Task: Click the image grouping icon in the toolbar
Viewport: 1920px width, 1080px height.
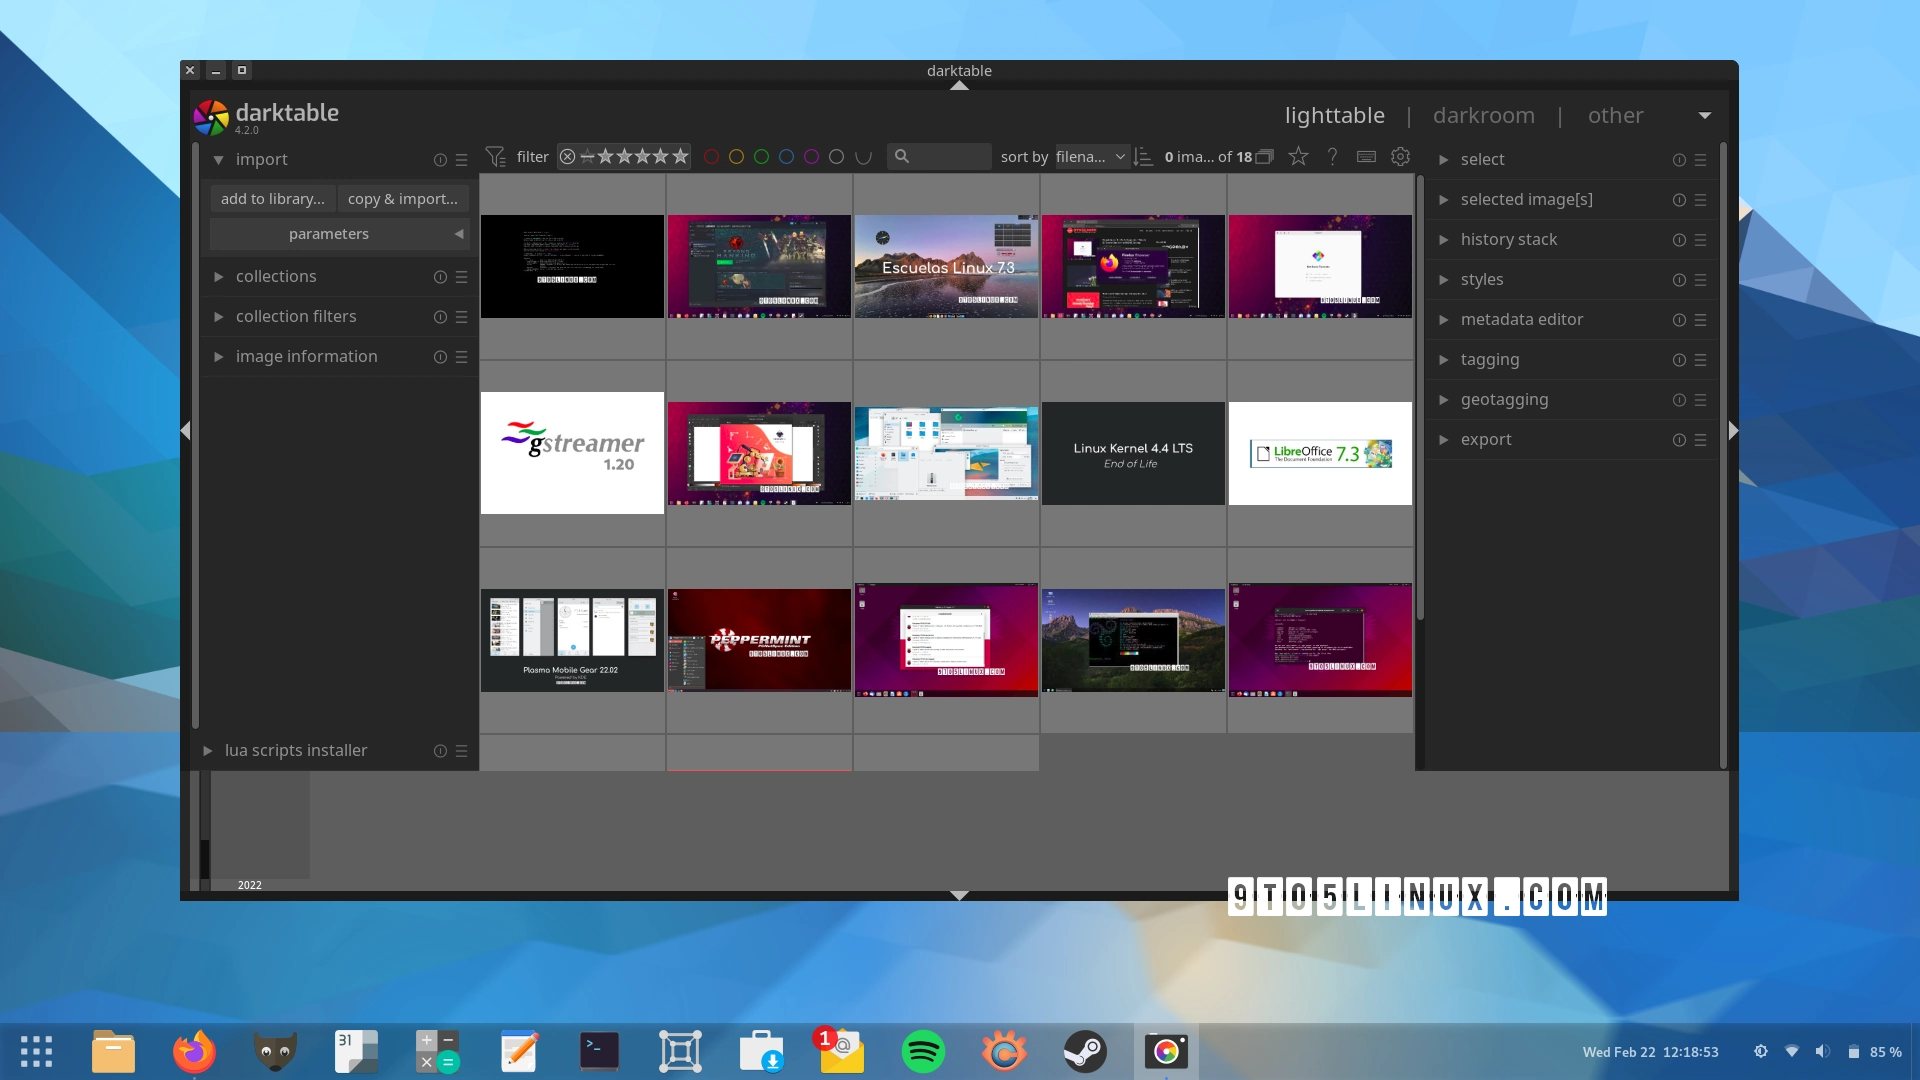Action: [x=1265, y=156]
